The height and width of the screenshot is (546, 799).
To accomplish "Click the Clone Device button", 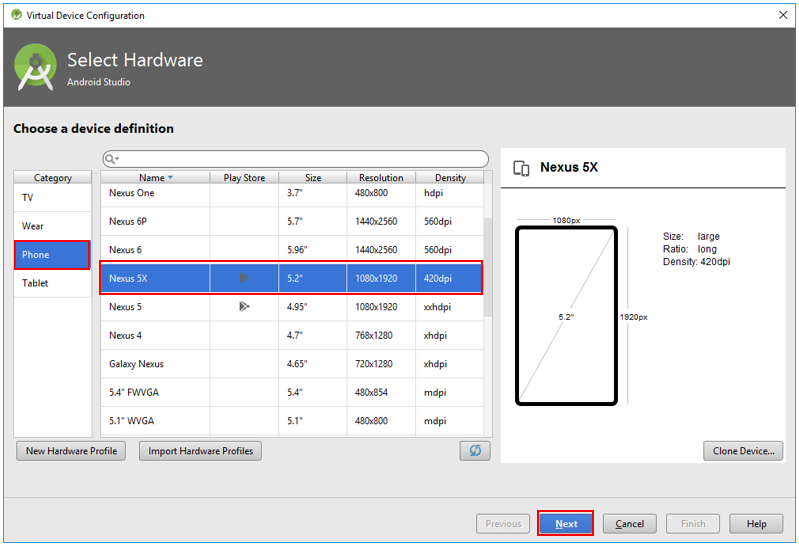I will 743,451.
